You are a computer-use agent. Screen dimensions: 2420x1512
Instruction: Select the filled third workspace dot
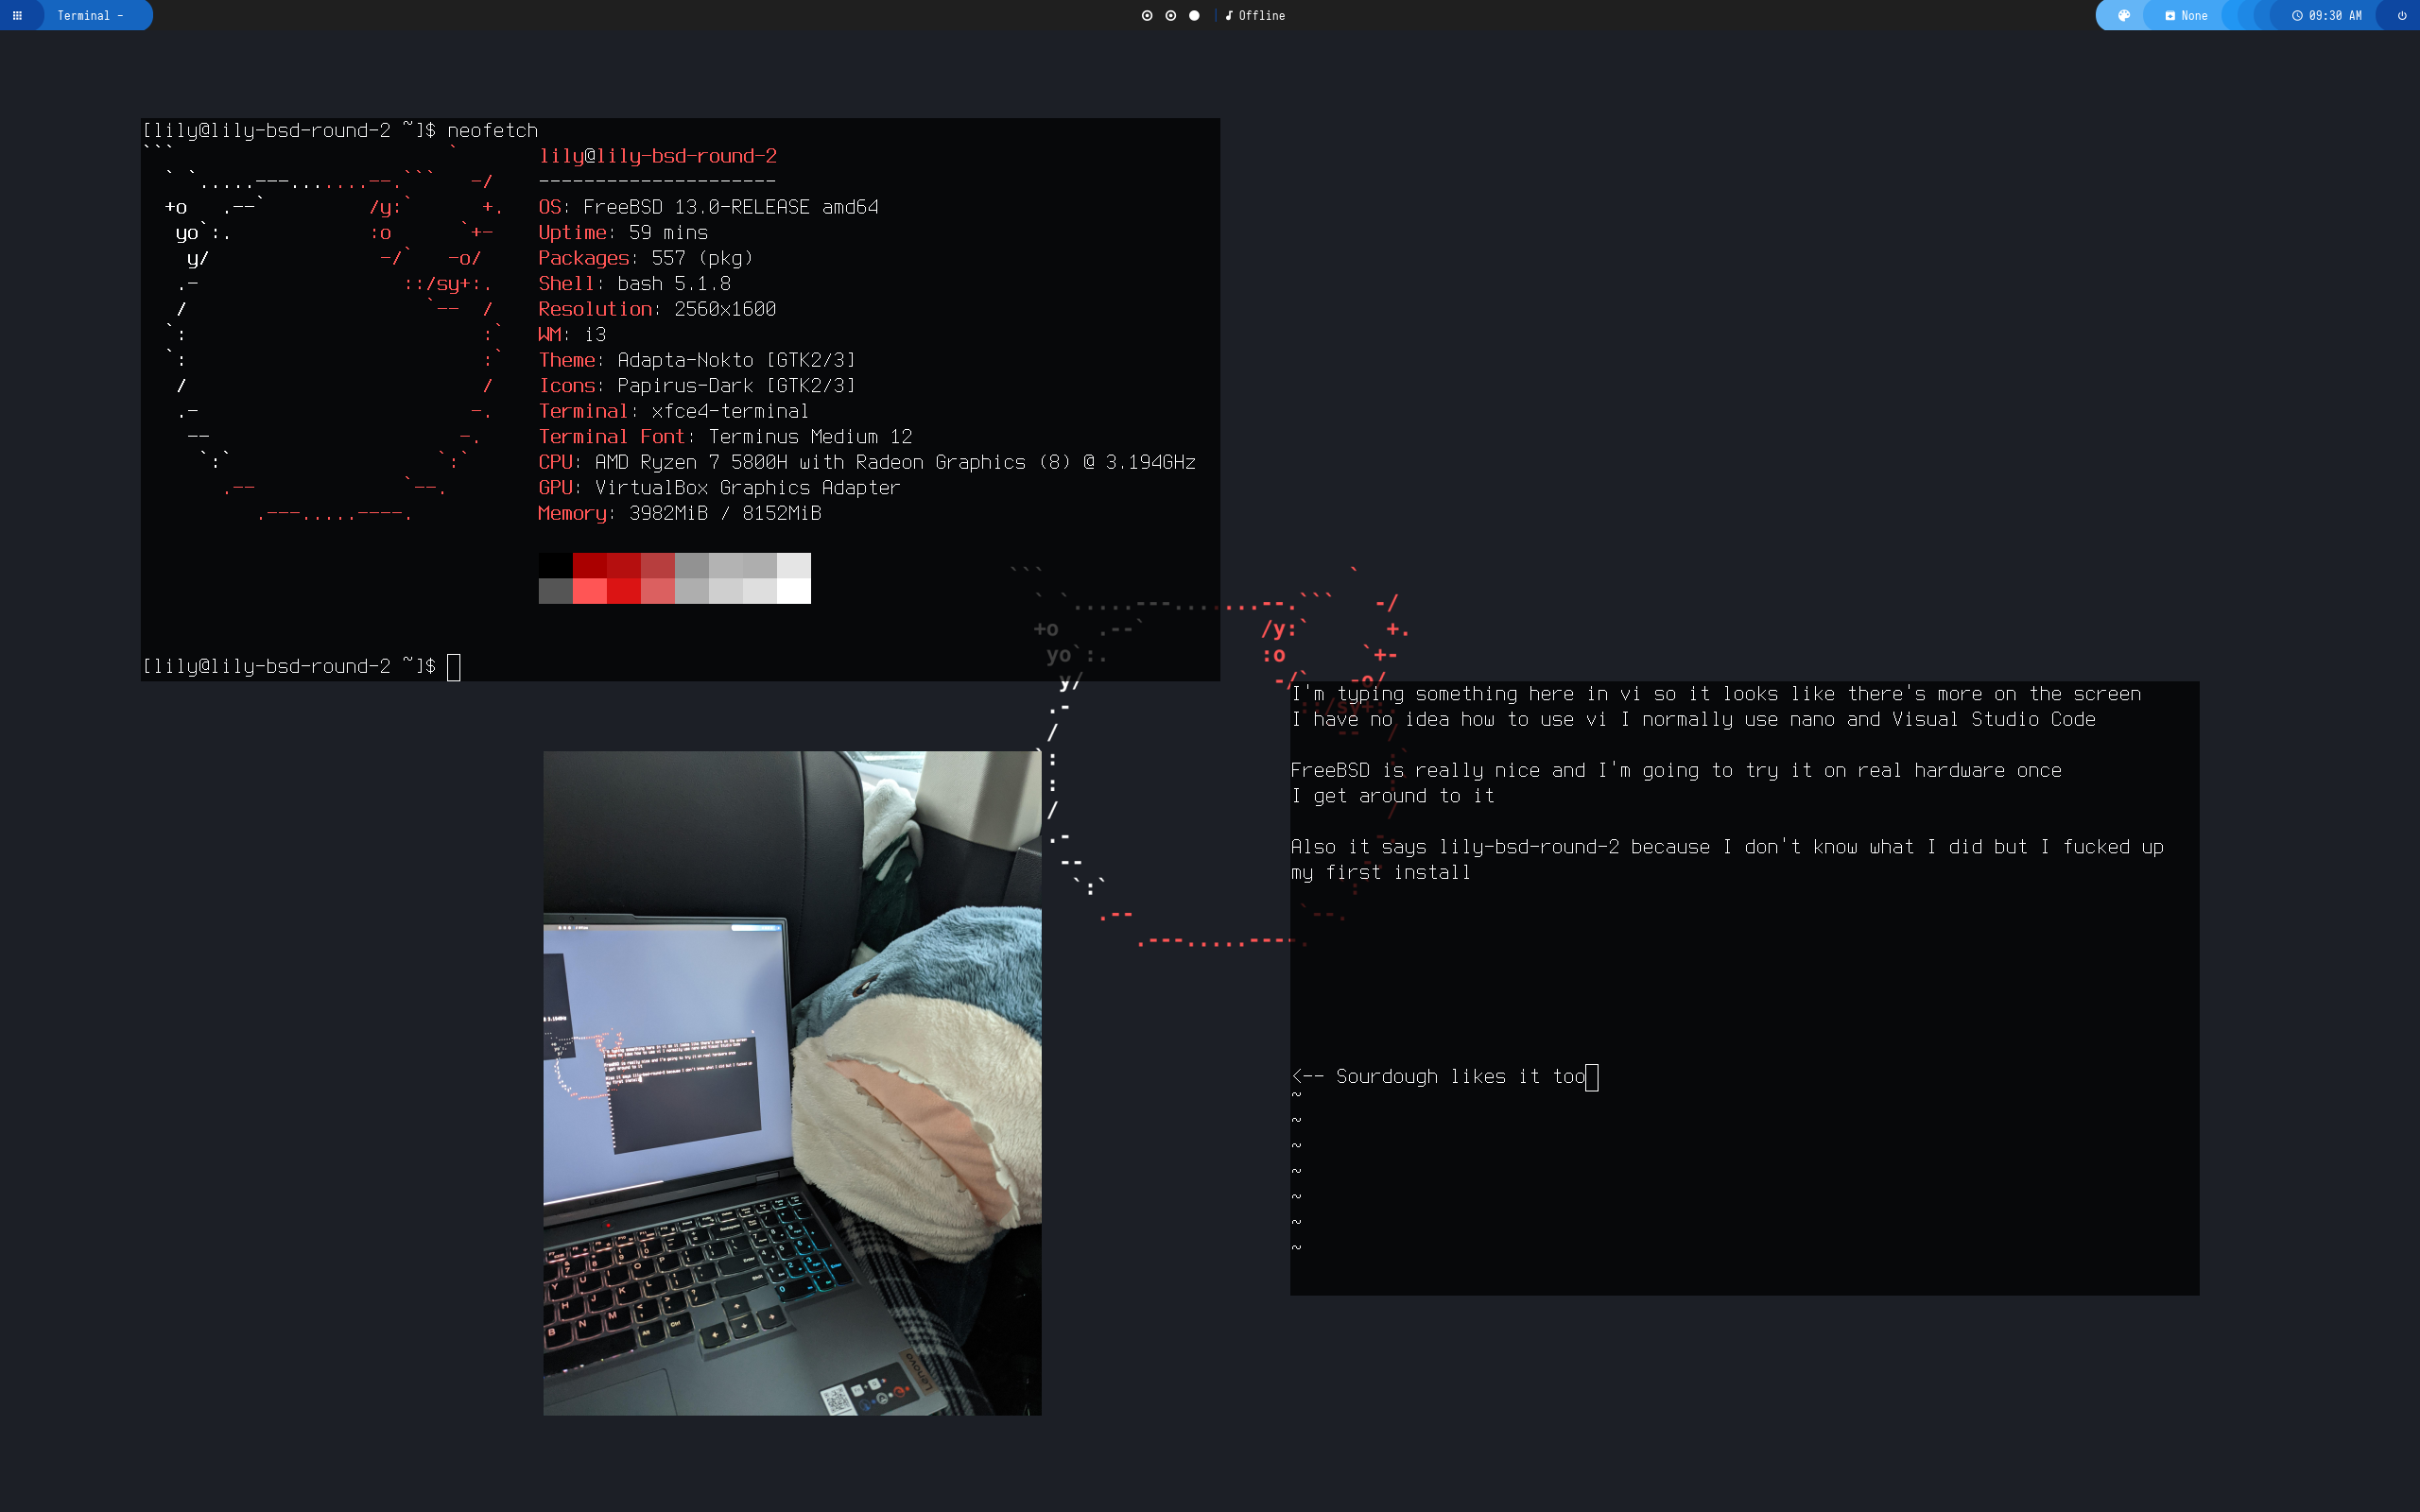(x=1194, y=15)
